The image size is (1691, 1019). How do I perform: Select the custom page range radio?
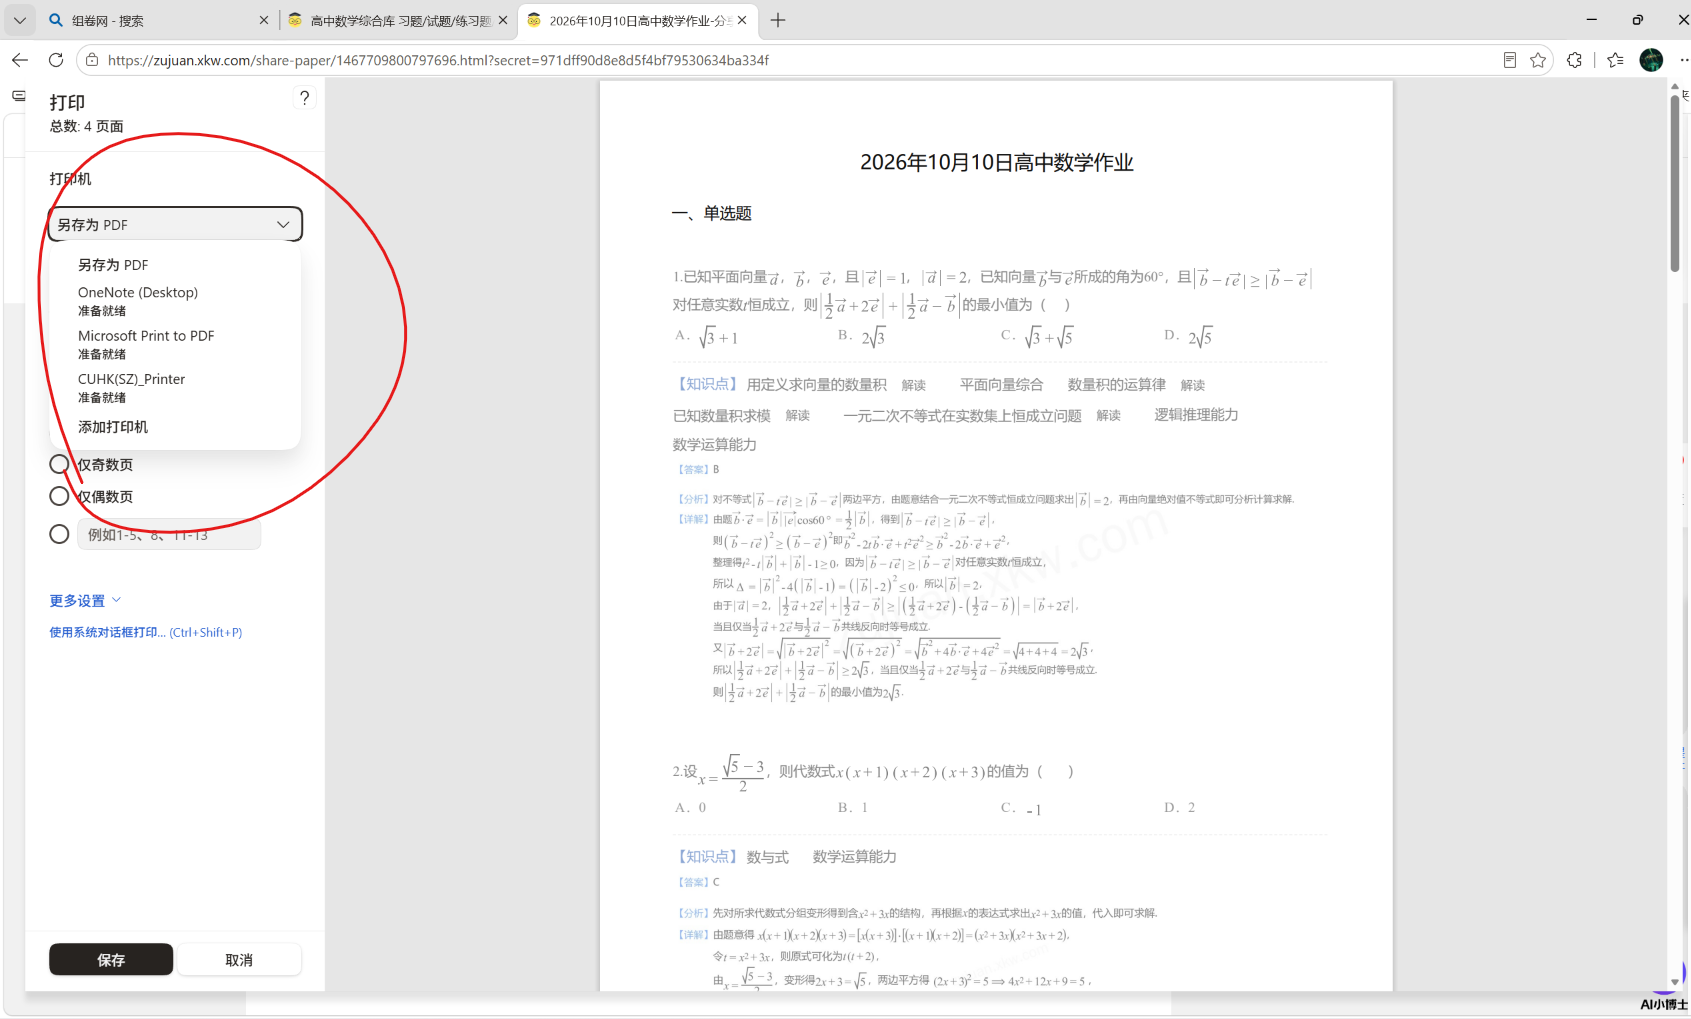click(x=59, y=534)
